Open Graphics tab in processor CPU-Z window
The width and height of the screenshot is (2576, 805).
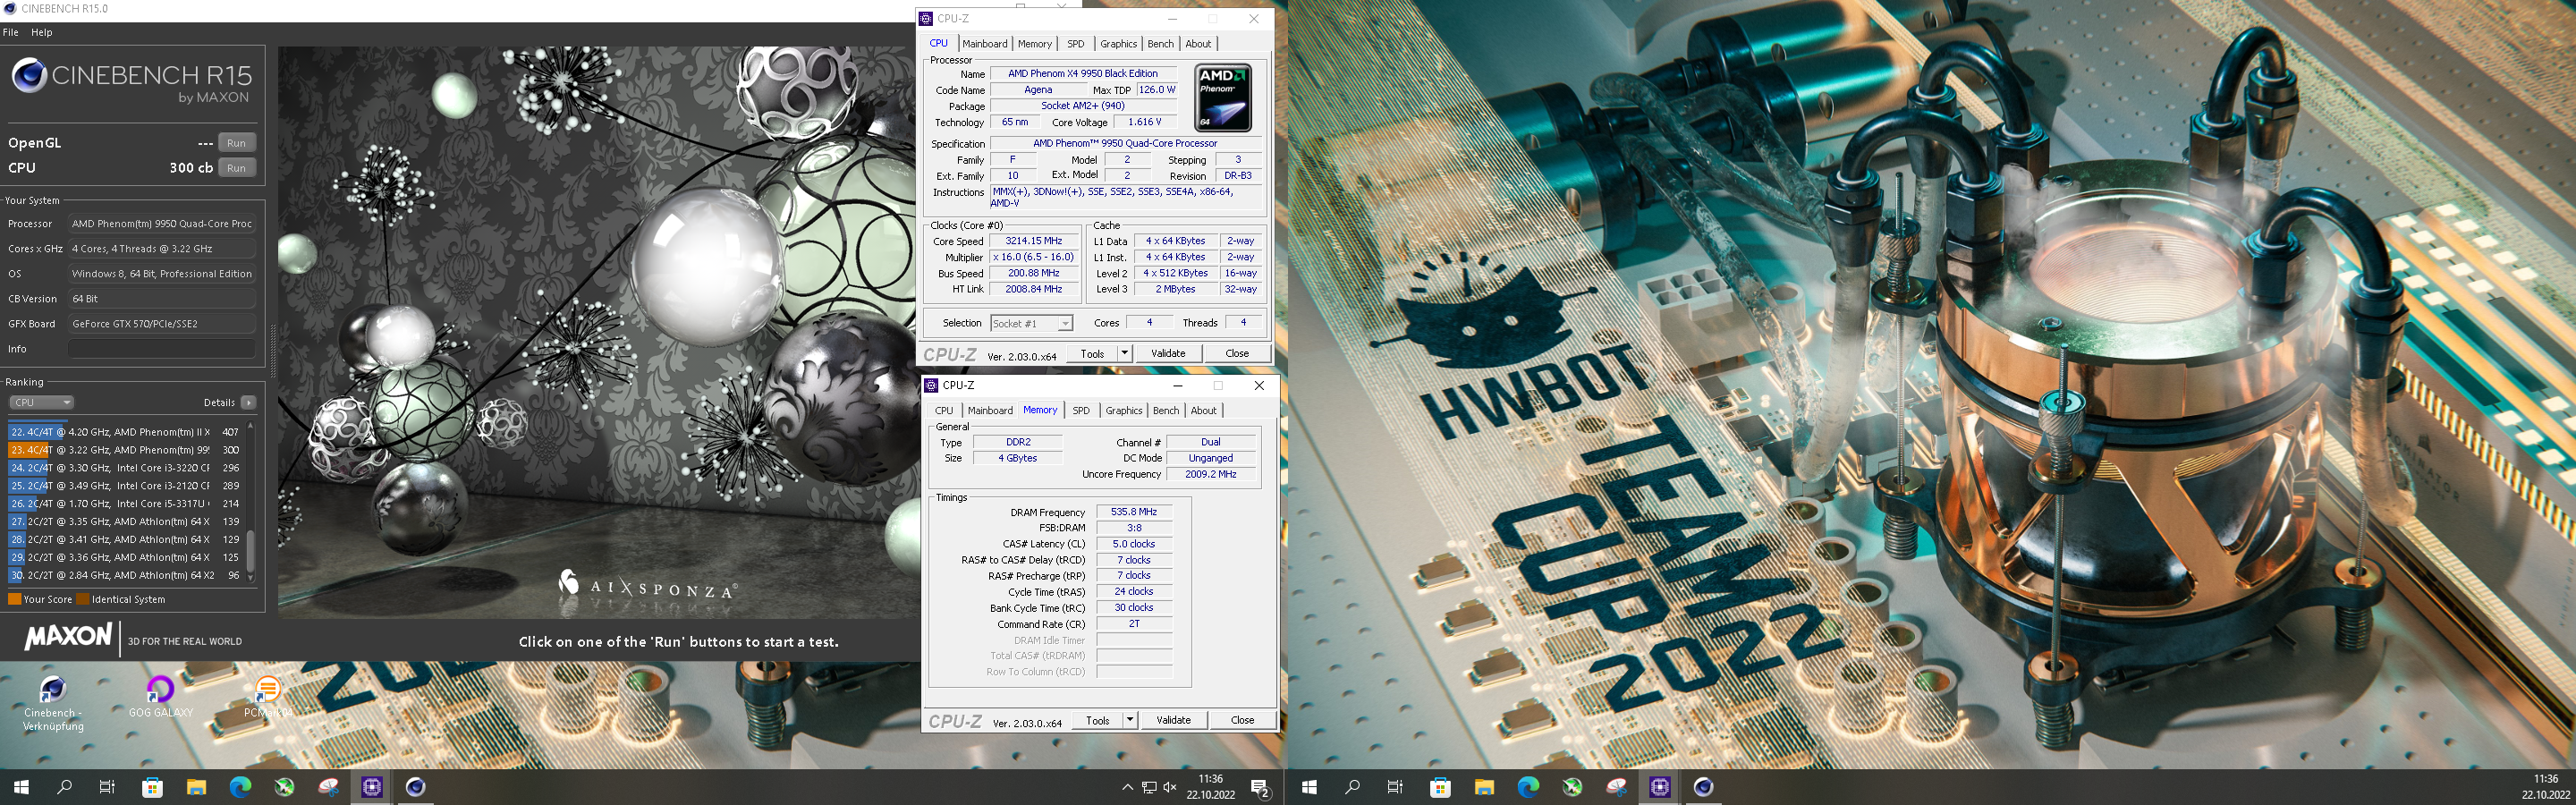pos(1118,44)
